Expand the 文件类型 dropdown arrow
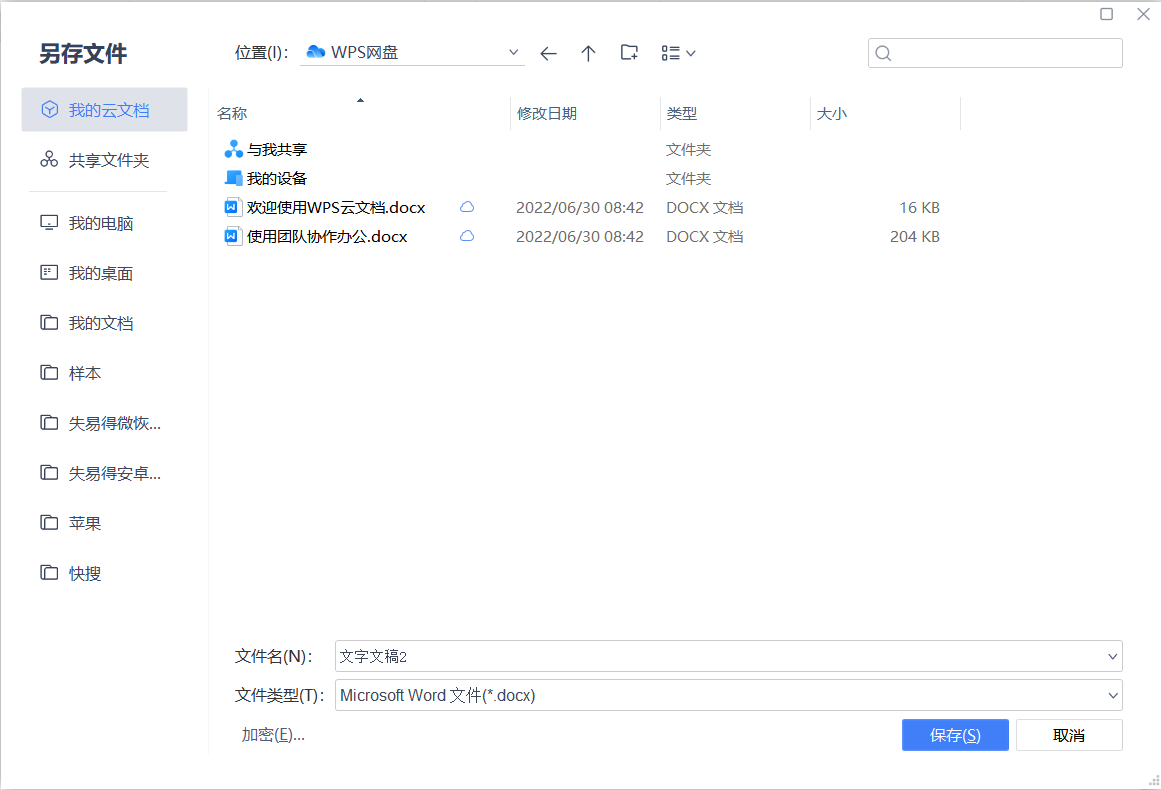Image resolution: width=1161 pixels, height=790 pixels. coord(1112,695)
